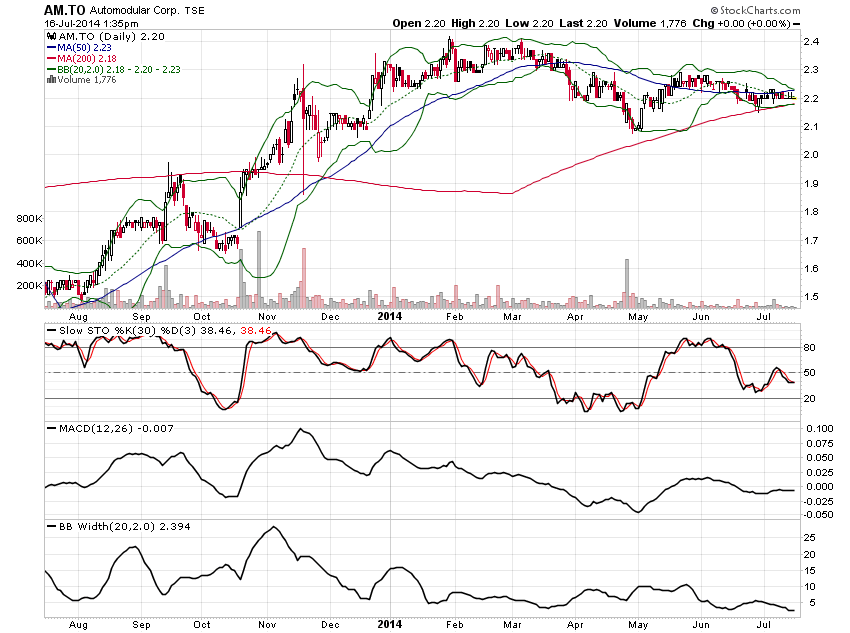
Task: Click the Slow STO %K(30) %D(3) indicator label
Action: 128,330
